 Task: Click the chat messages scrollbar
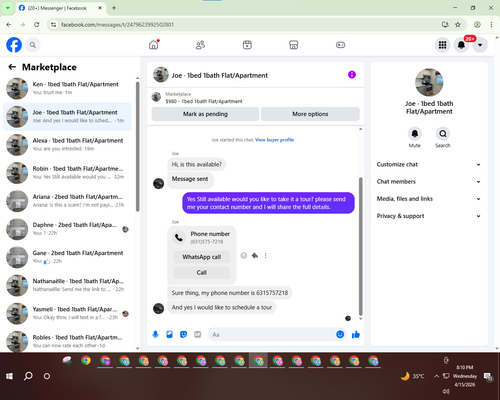pyautogui.click(x=360, y=246)
